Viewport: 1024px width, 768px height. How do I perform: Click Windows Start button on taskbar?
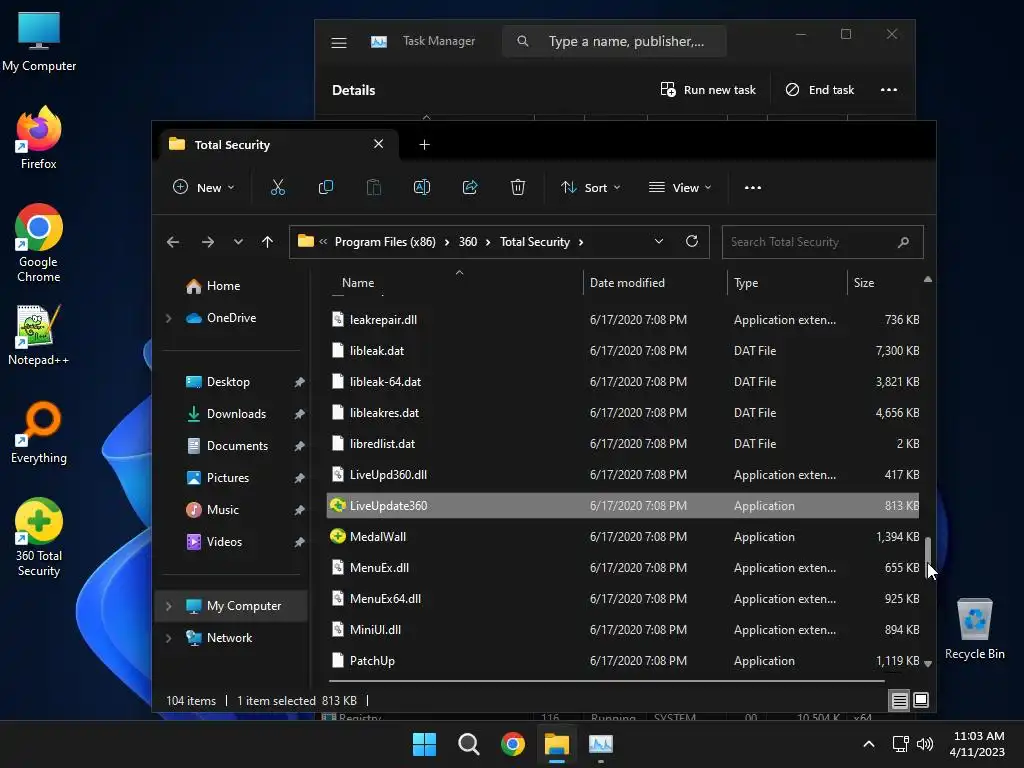coord(424,744)
